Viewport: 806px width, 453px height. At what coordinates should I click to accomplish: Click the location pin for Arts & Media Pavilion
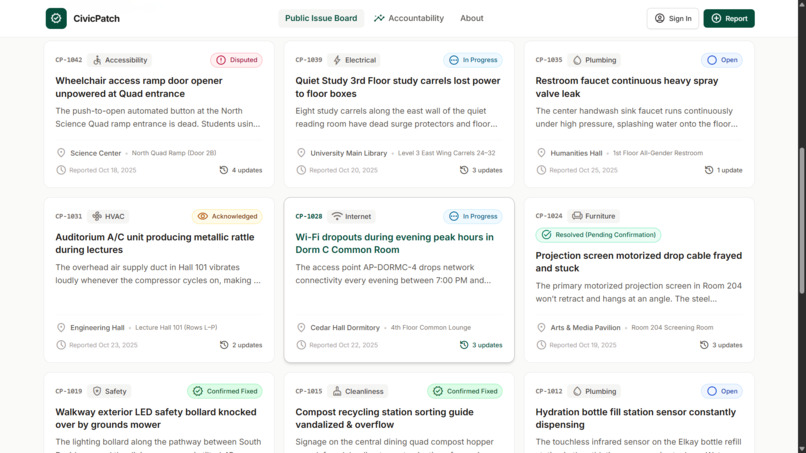(x=541, y=328)
